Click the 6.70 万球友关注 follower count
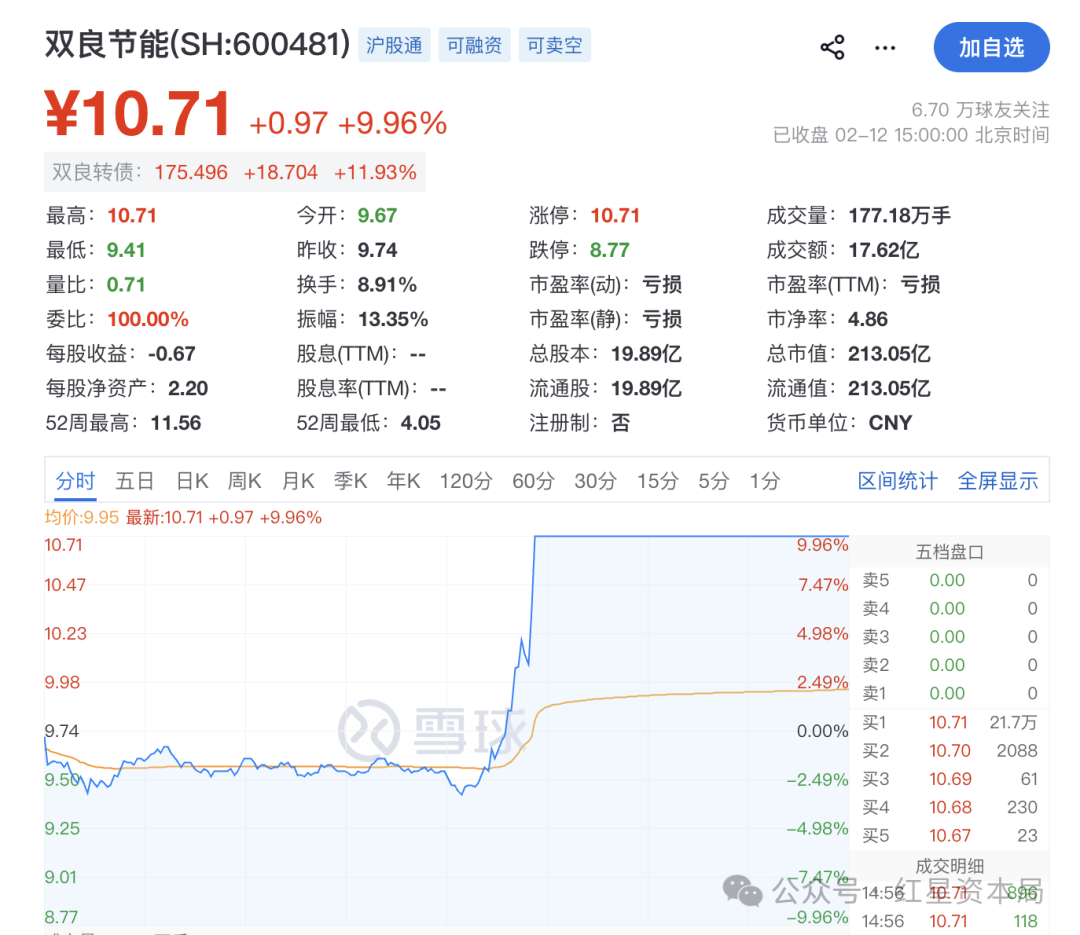1080x935 pixels. (x=980, y=110)
